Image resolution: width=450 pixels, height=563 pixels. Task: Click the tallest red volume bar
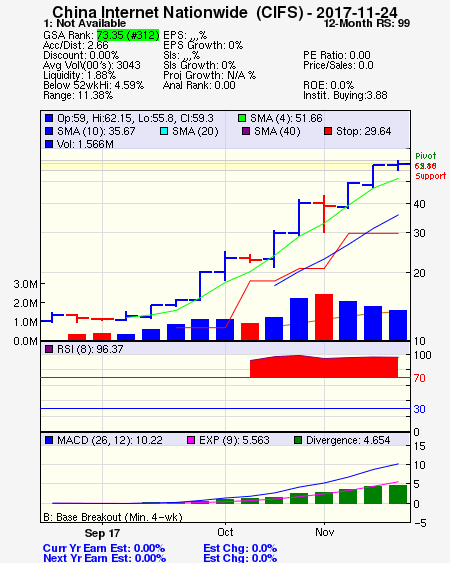coord(324,317)
